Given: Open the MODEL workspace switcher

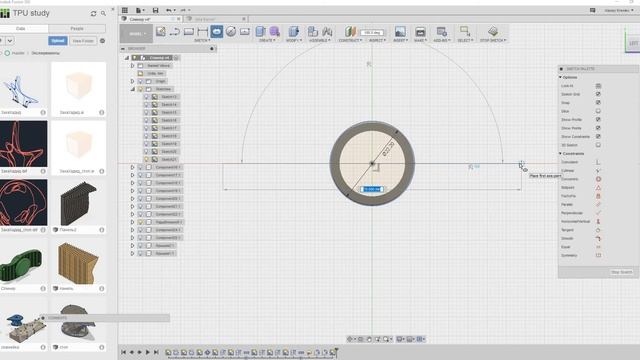Looking at the screenshot, I should point(136,33).
